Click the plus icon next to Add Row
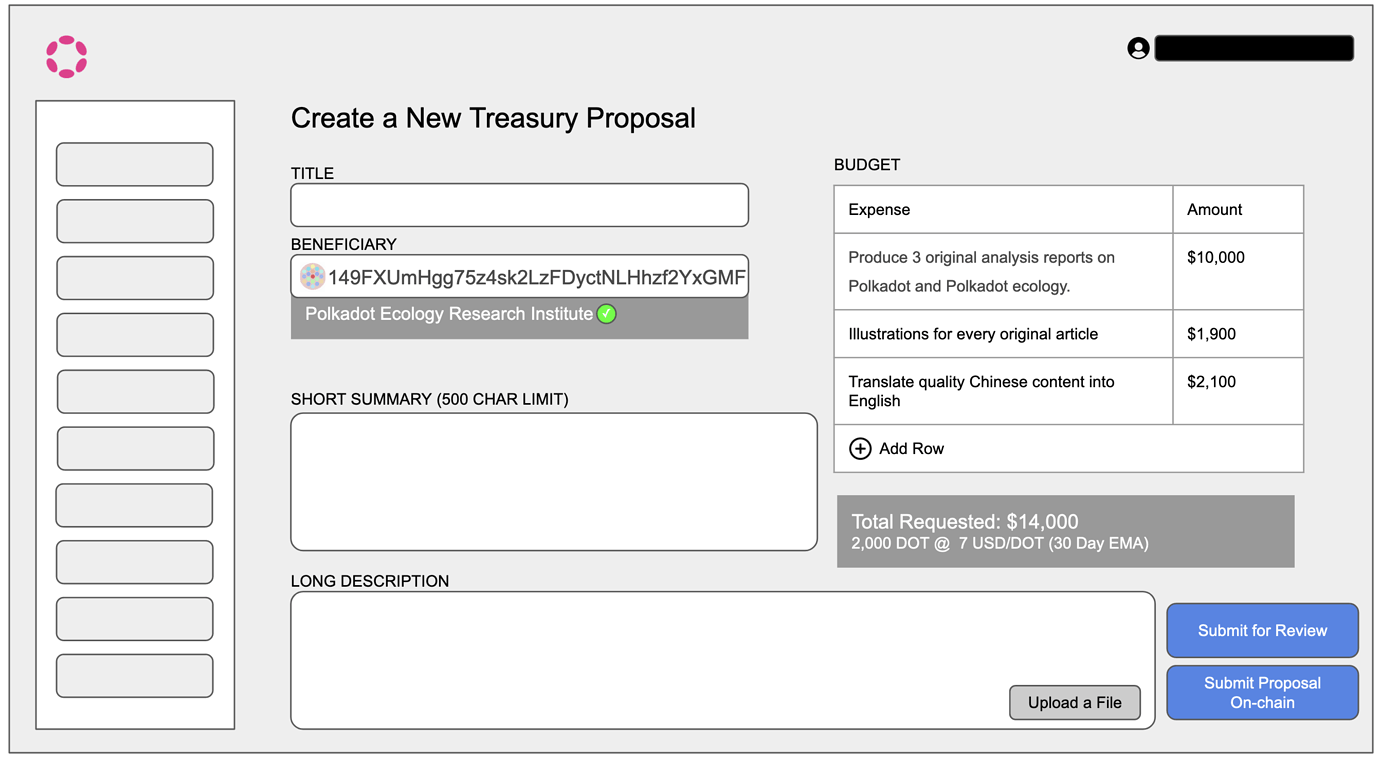 click(x=860, y=448)
